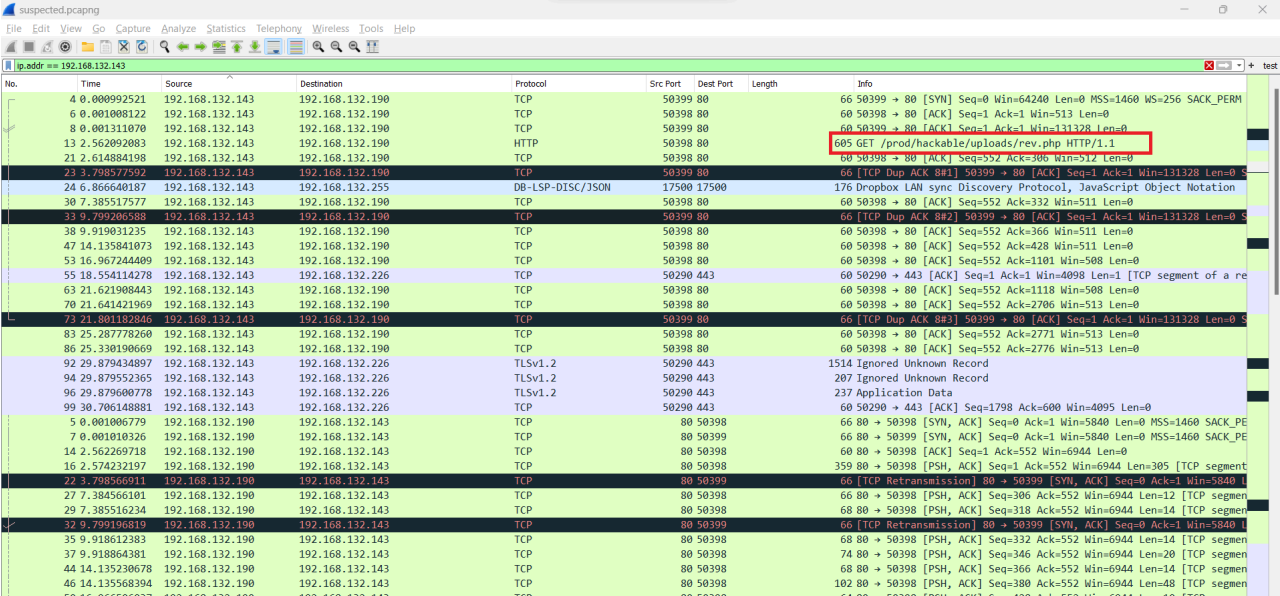The width and height of the screenshot is (1280, 596).
Task: Click the vertical scrollbar of packet list
Action: 1274,200
